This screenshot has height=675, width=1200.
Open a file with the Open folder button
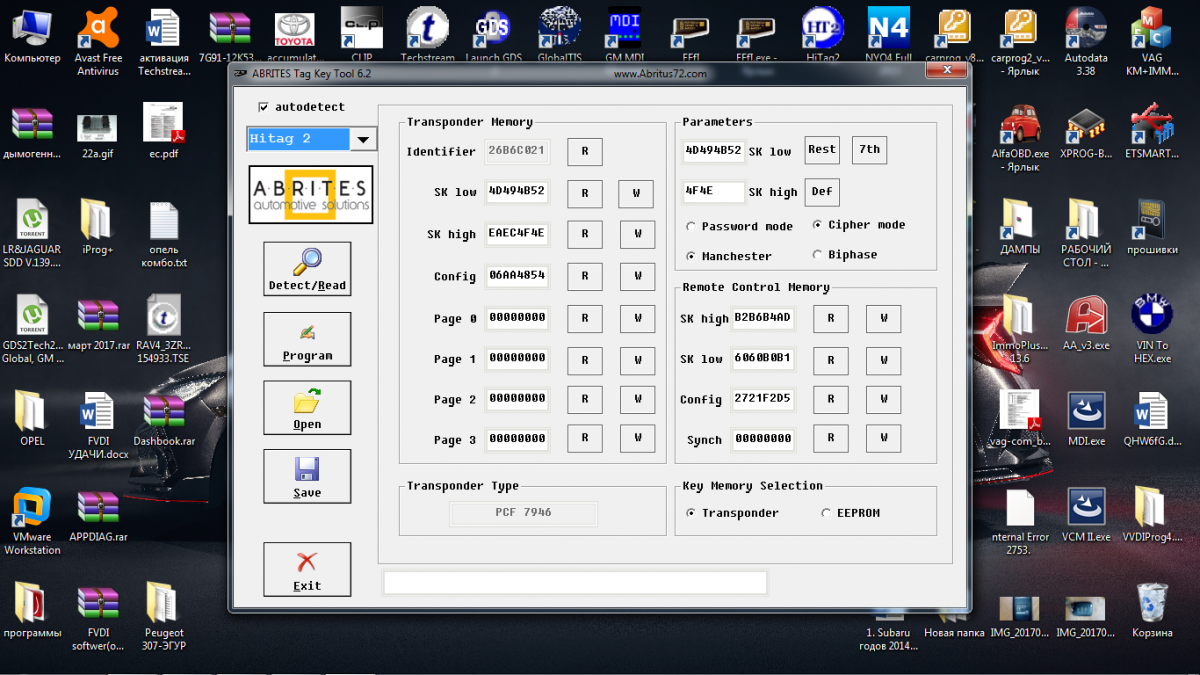point(307,408)
